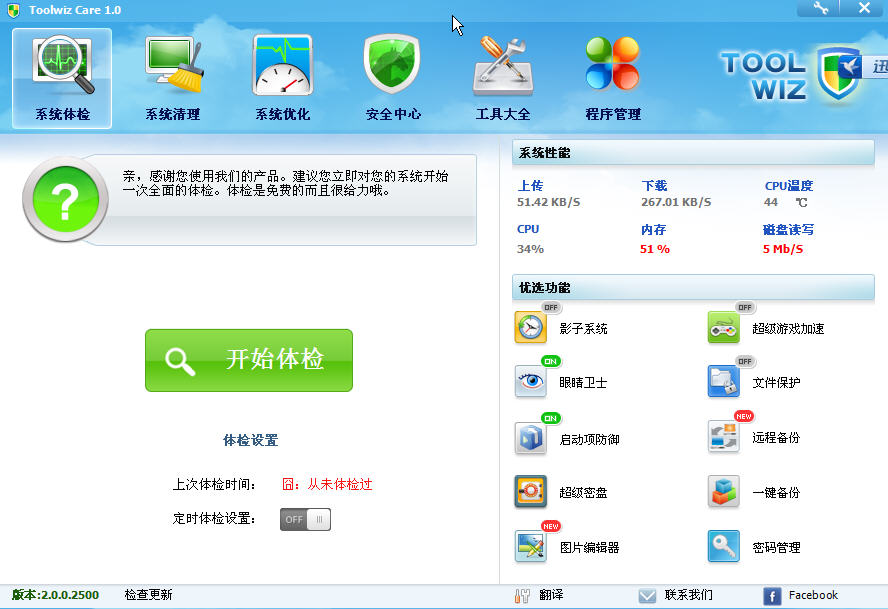
Task: Click the 影子系统 label
Action: (x=583, y=329)
